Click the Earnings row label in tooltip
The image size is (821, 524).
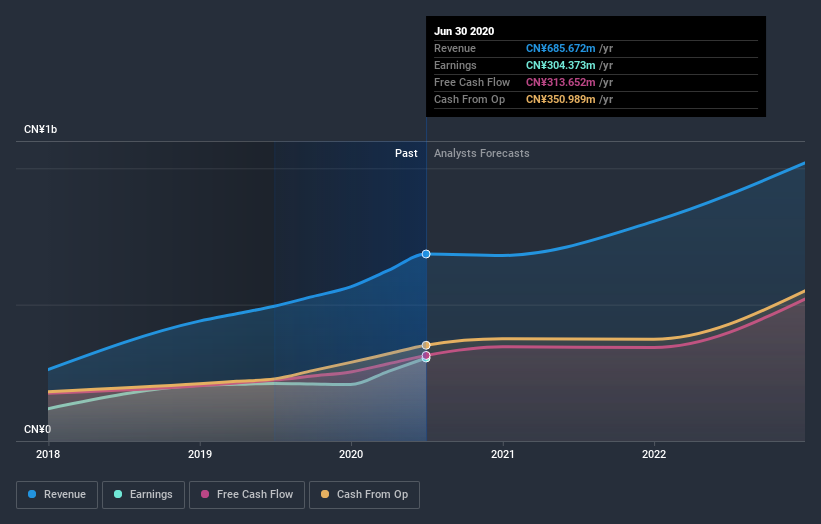(x=456, y=65)
